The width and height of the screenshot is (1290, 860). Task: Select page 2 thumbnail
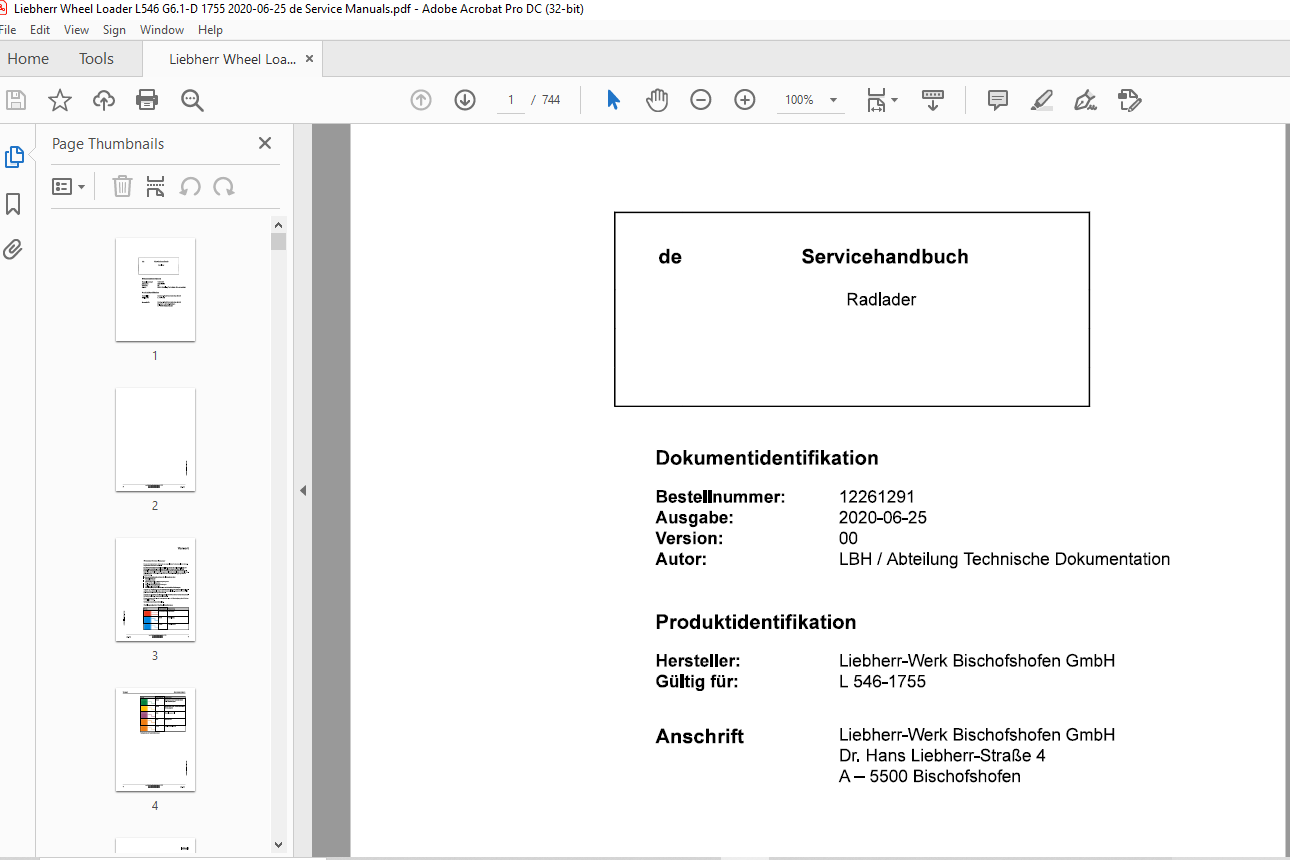pos(155,439)
